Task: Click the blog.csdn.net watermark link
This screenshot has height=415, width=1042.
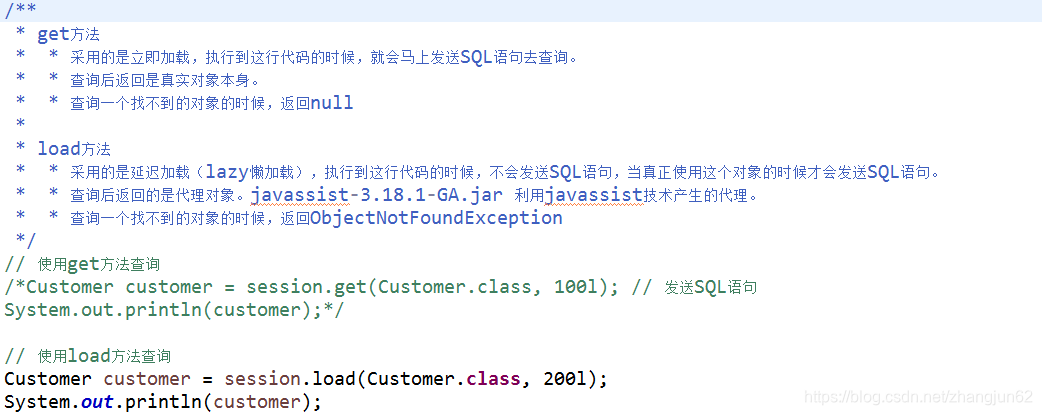Action: [x=918, y=396]
